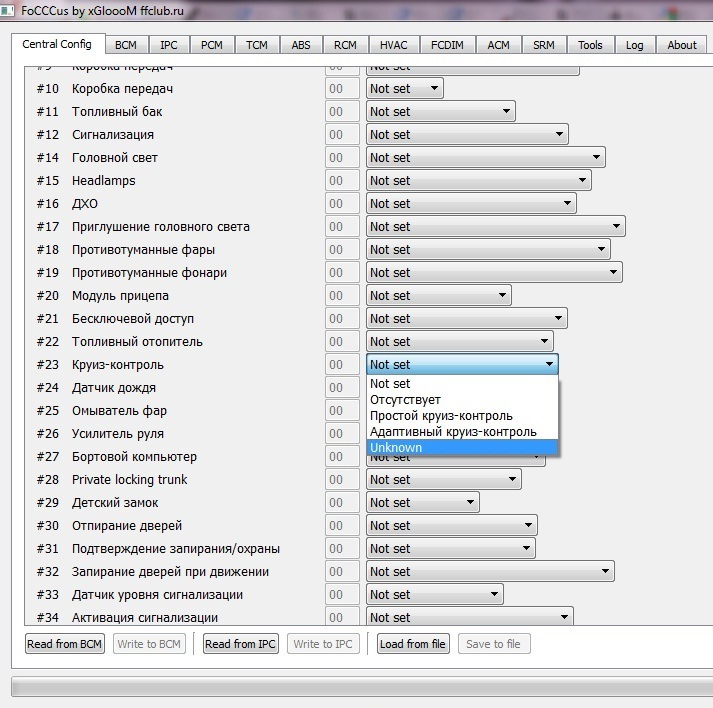Click the progress bar at window bottom
Screen dimensions: 713x708
click(x=362, y=686)
